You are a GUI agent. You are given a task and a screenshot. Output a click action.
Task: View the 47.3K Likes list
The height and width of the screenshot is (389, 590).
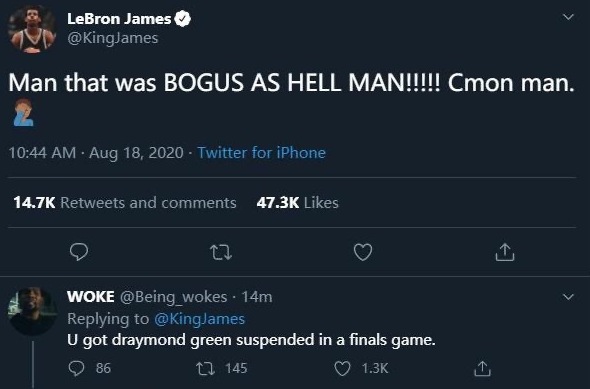click(x=297, y=203)
